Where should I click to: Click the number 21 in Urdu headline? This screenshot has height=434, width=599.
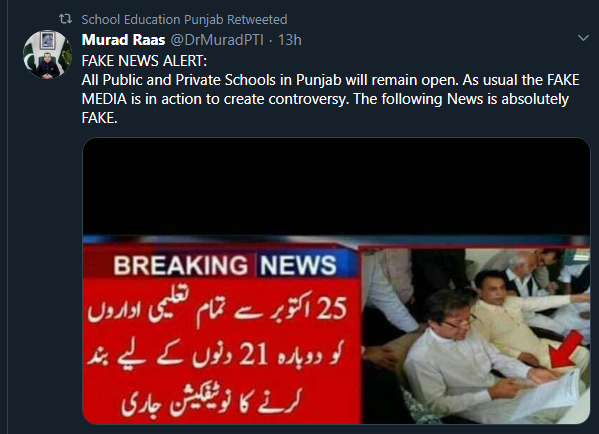pos(253,354)
